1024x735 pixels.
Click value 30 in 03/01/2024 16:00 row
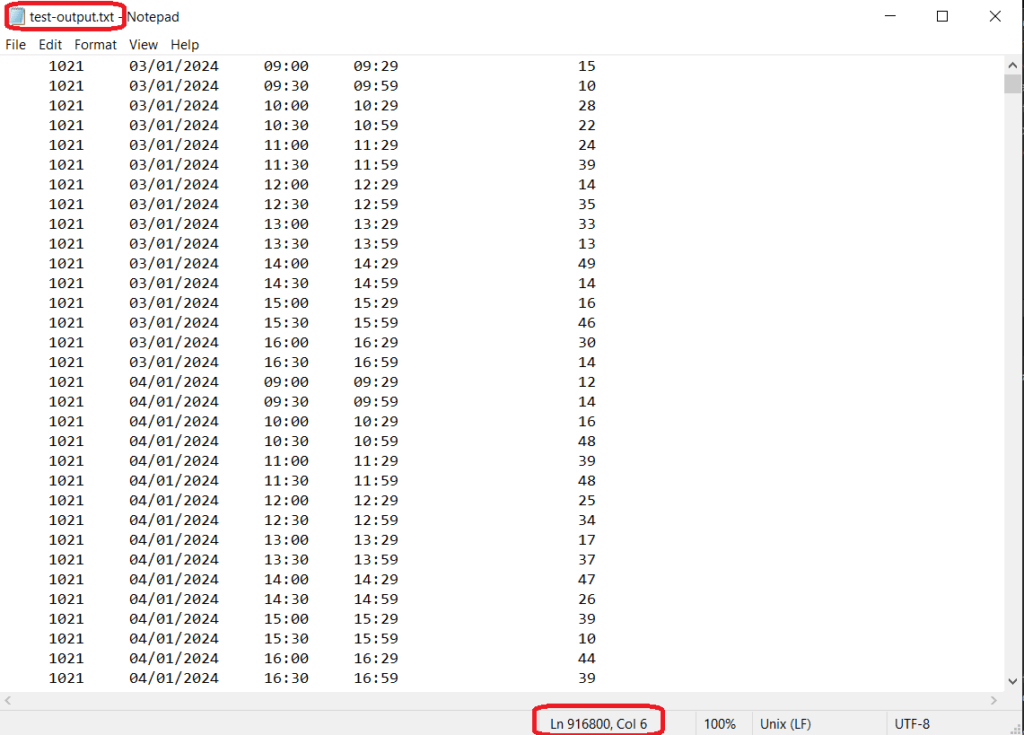tap(586, 342)
